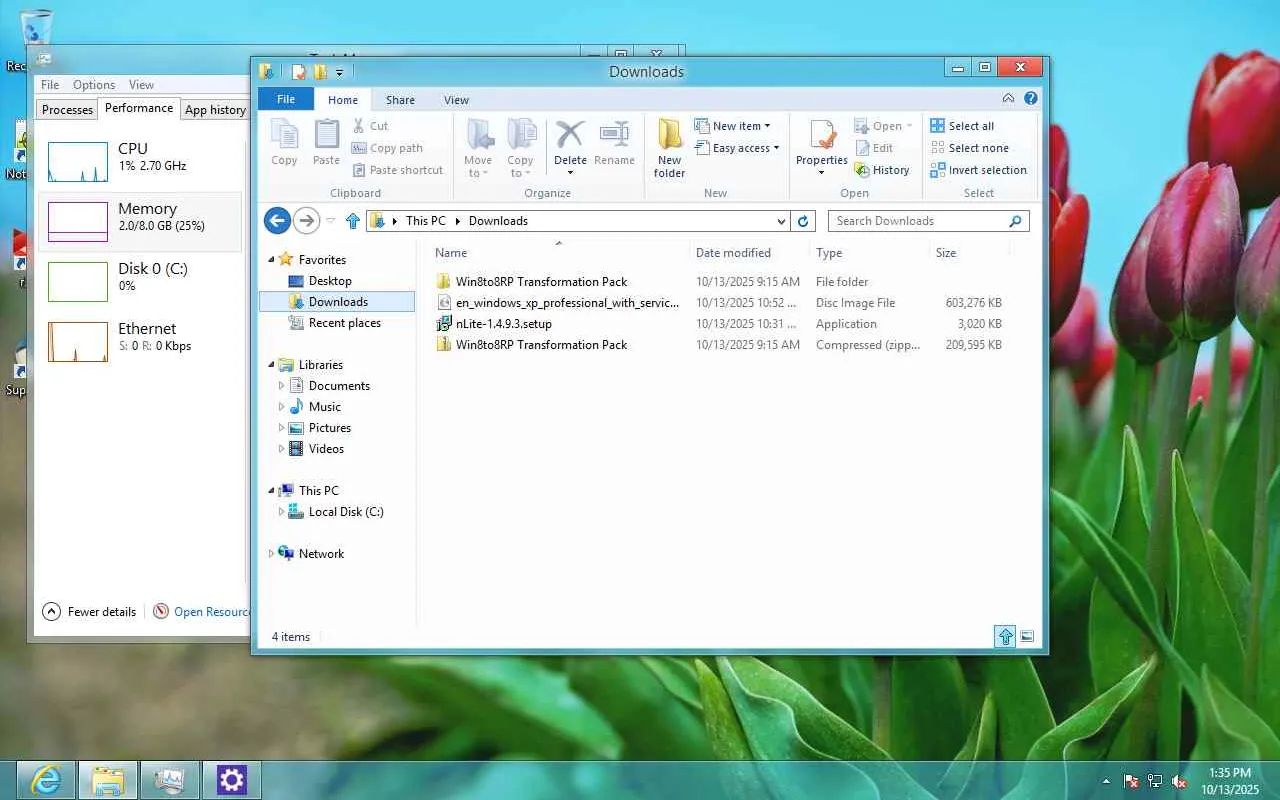Switch to the View tab in the Explorer ribbon
Screen dimensions: 1280x800
coord(456,100)
